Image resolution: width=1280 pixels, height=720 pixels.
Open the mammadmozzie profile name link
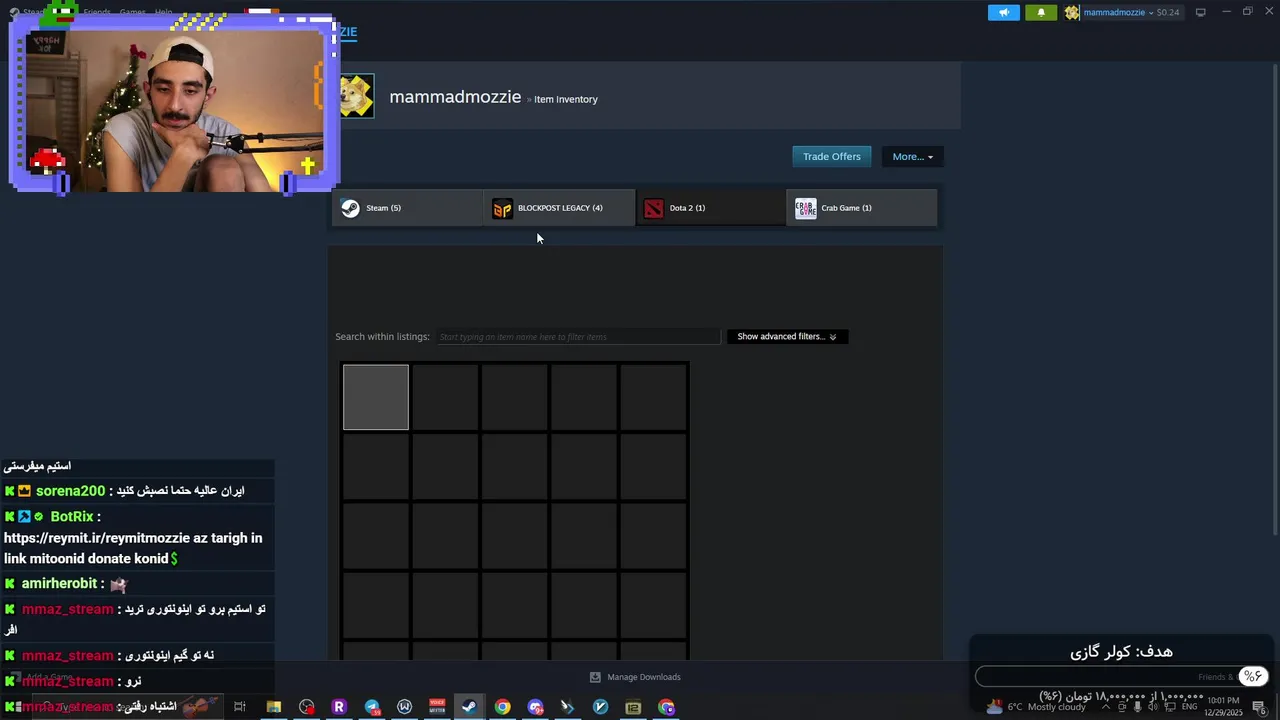pos(455,97)
